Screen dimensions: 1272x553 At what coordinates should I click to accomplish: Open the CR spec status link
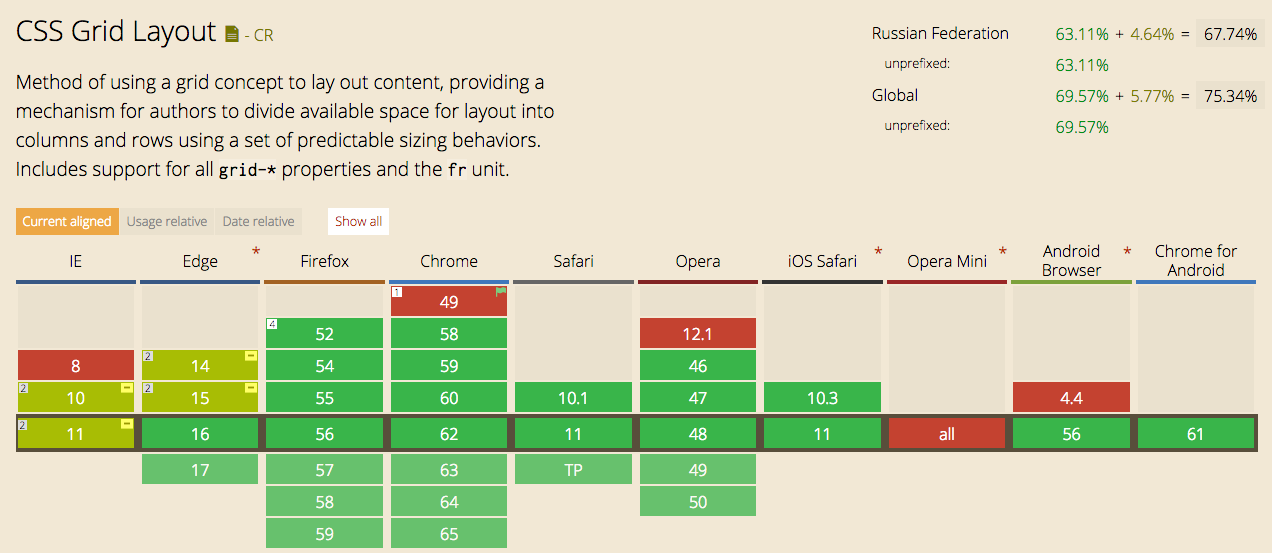click(263, 36)
